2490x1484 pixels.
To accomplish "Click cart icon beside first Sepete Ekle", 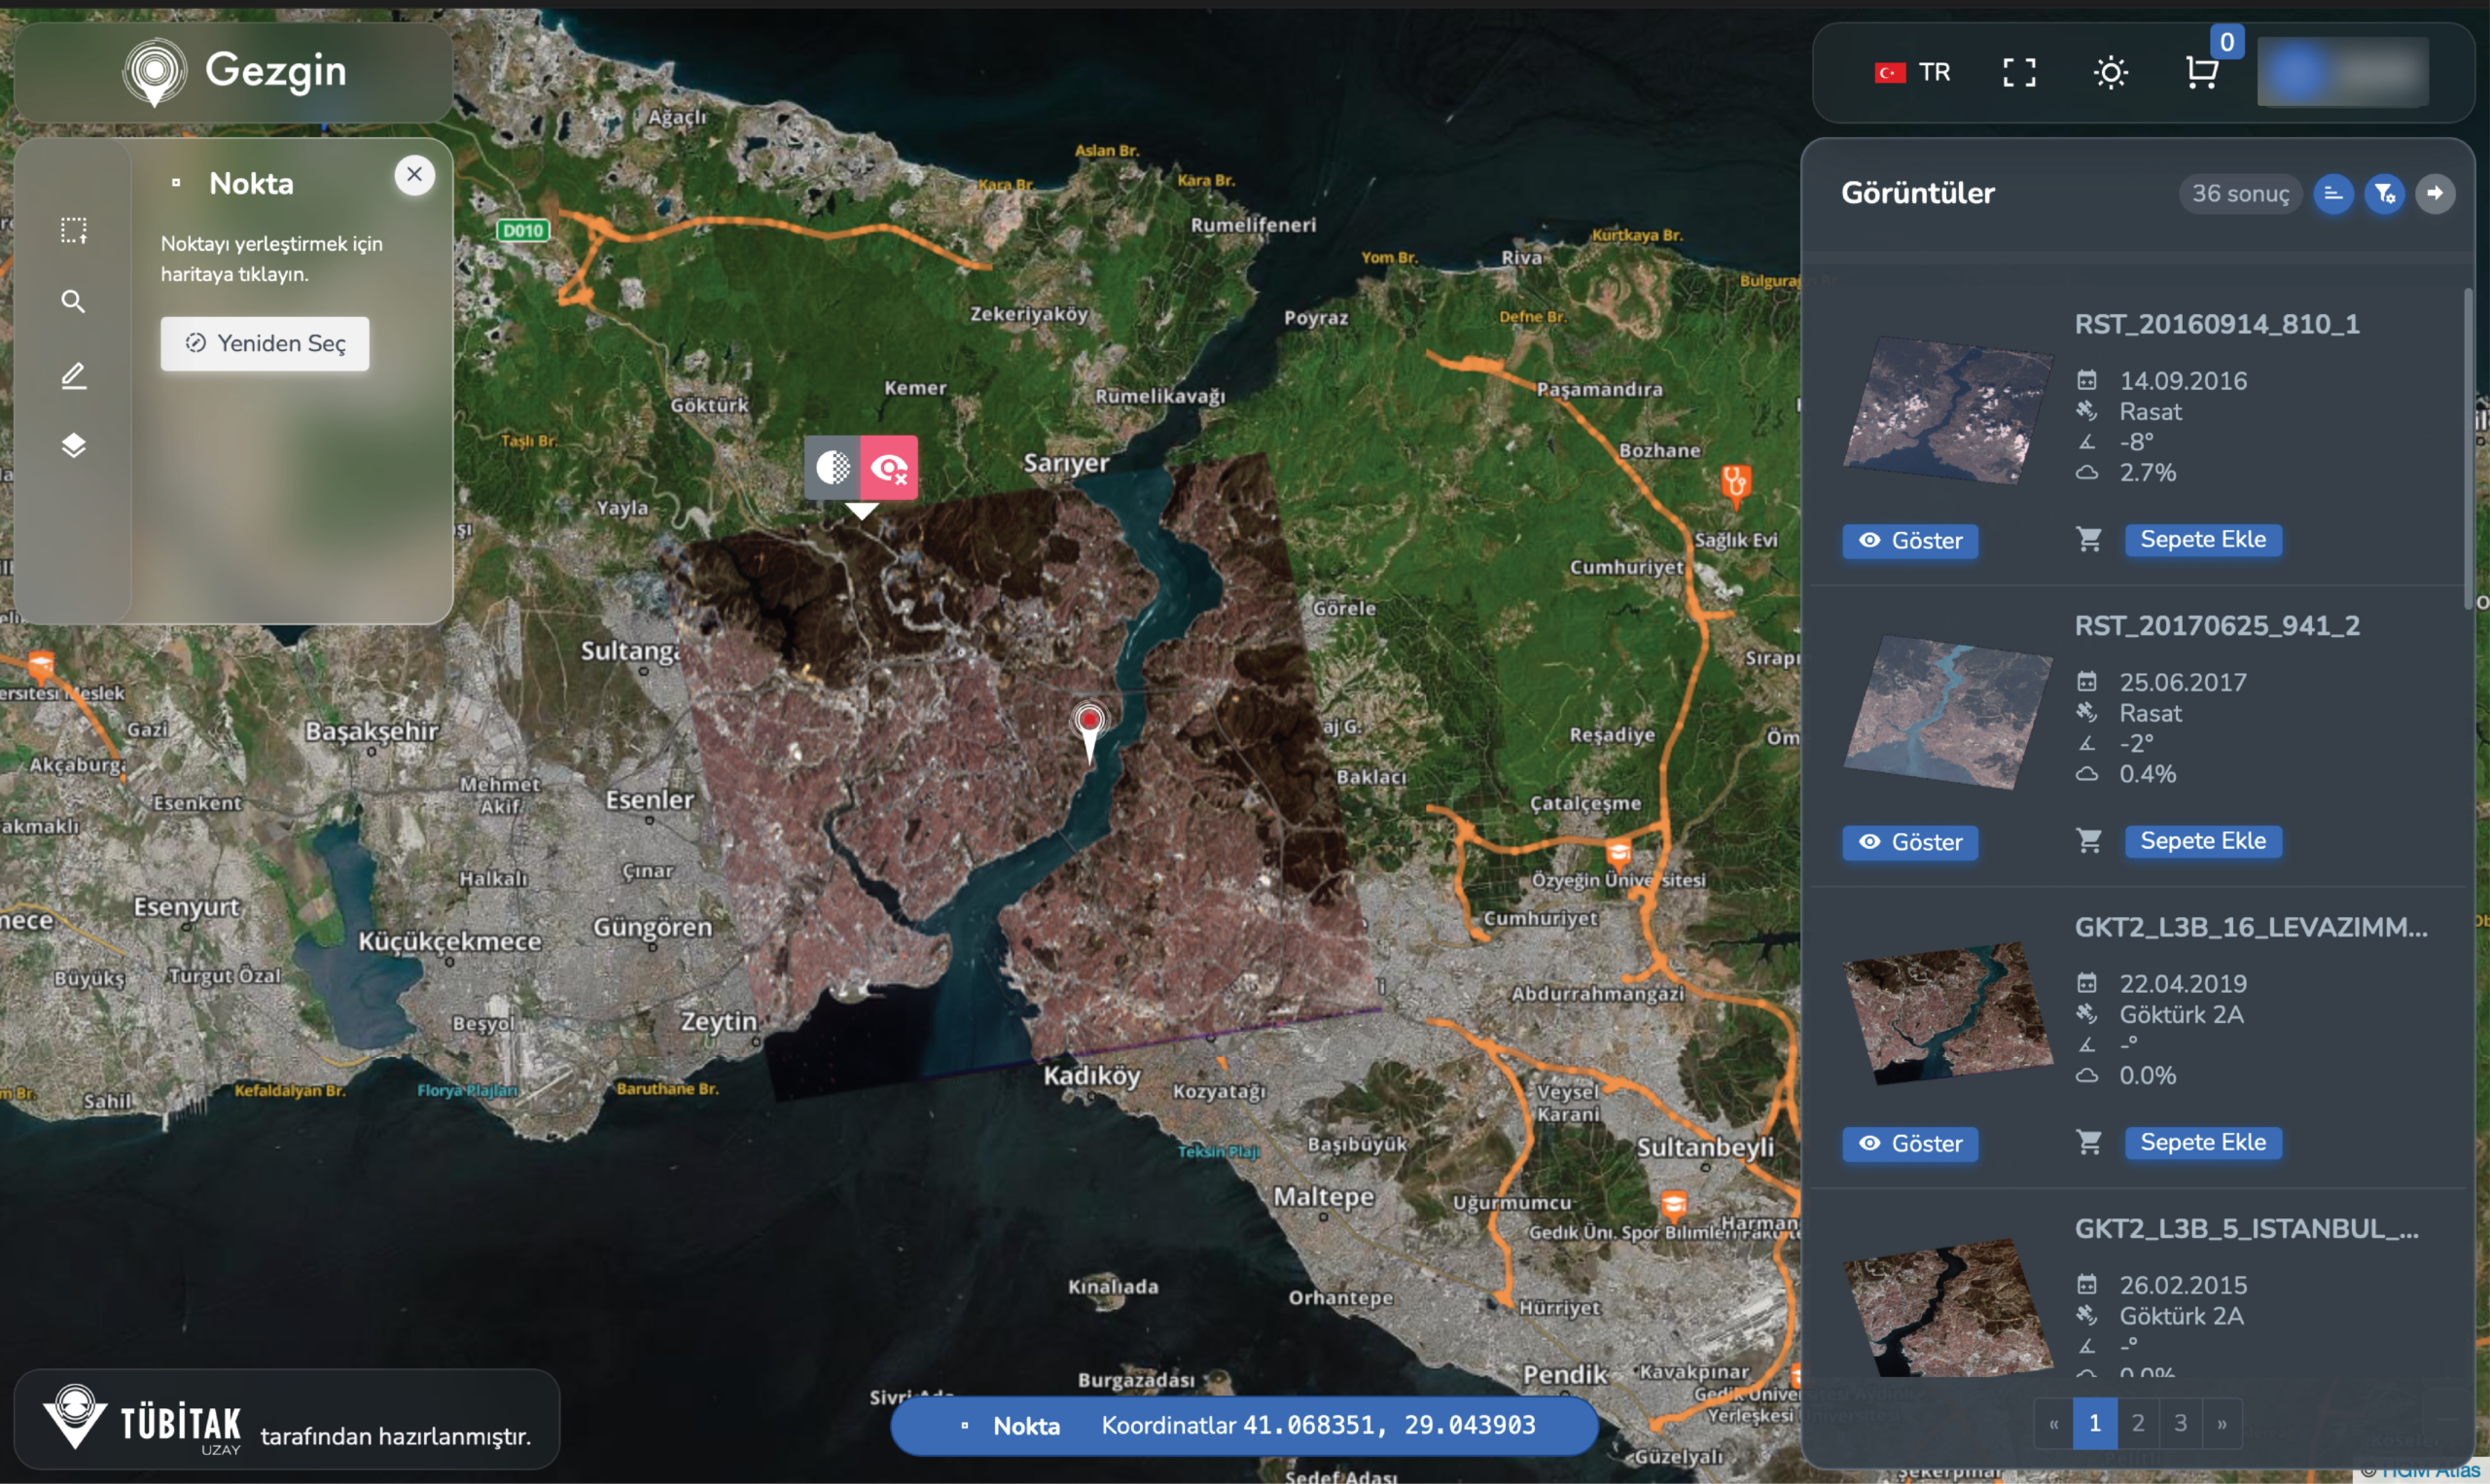I will (x=2088, y=539).
